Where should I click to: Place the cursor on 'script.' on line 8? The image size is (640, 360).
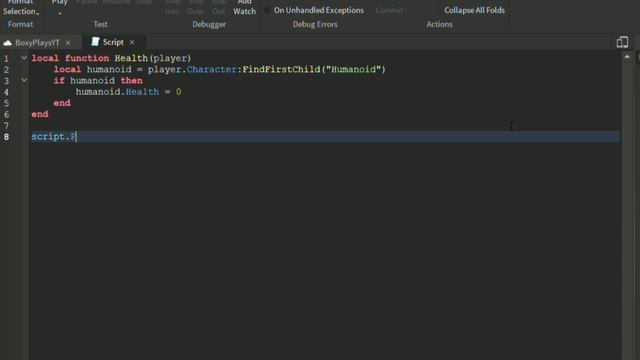point(50,136)
